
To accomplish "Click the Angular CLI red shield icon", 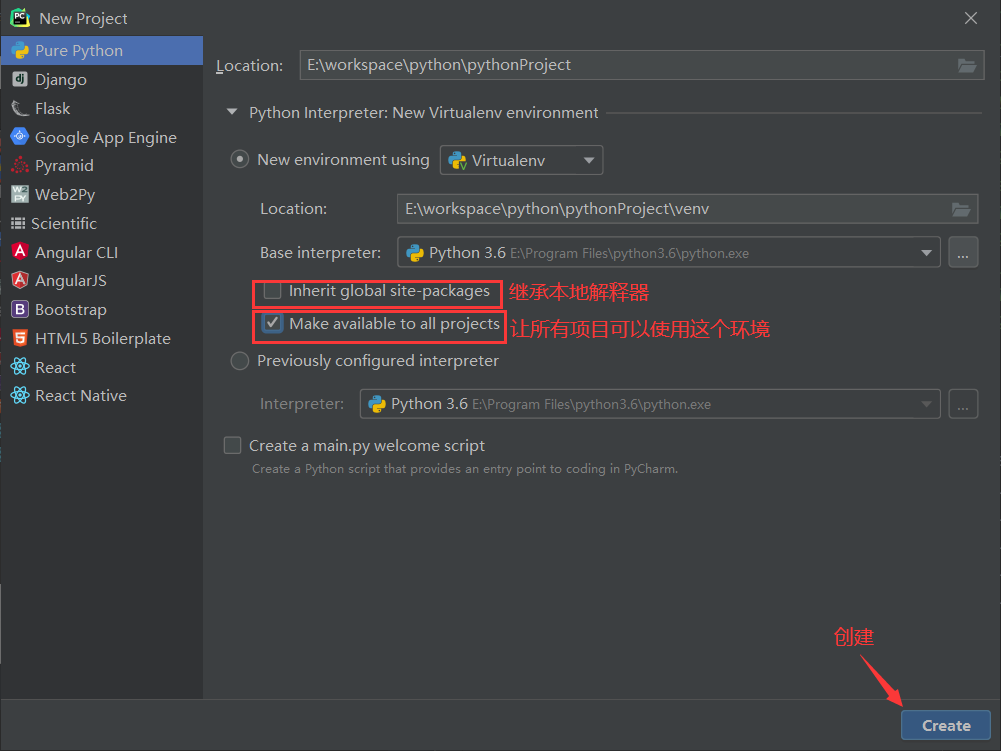I will (20, 252).
